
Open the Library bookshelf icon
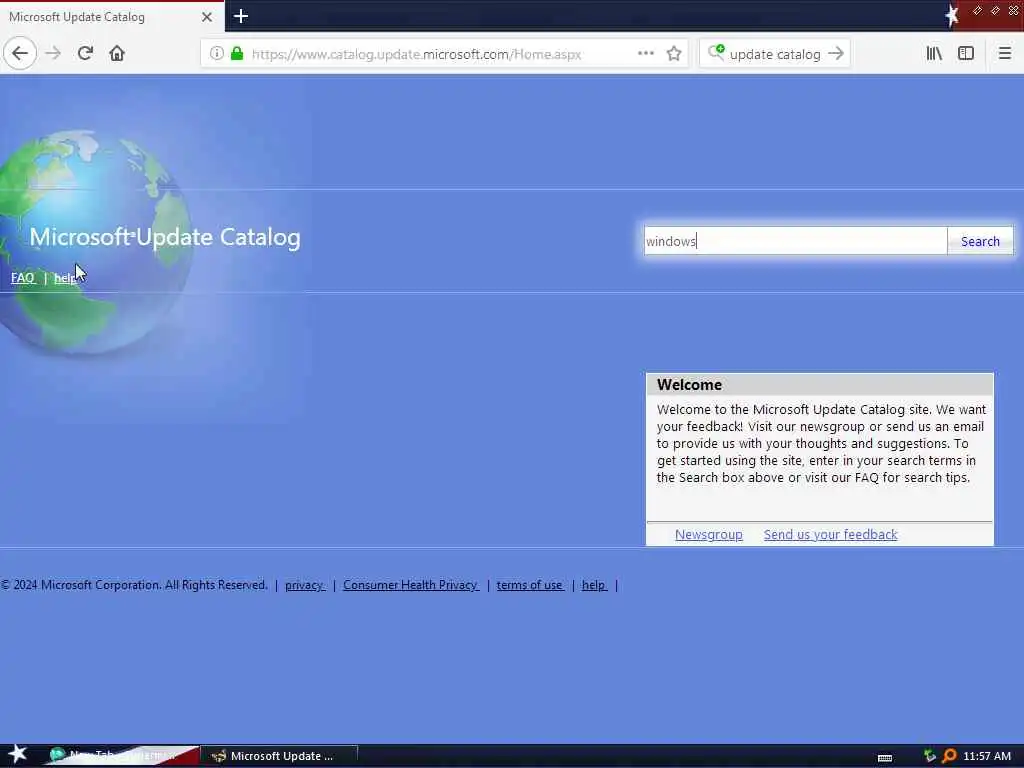[934, 54]
